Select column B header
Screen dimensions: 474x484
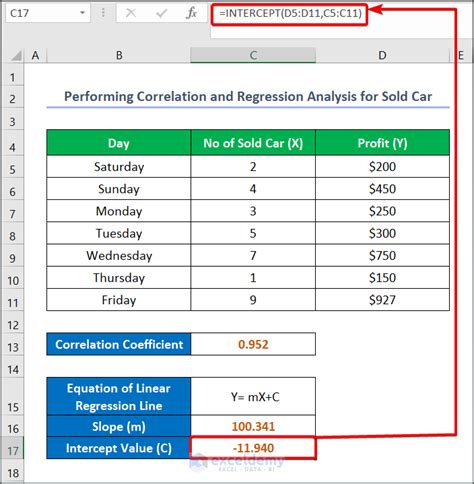click(x=119, y=55)
